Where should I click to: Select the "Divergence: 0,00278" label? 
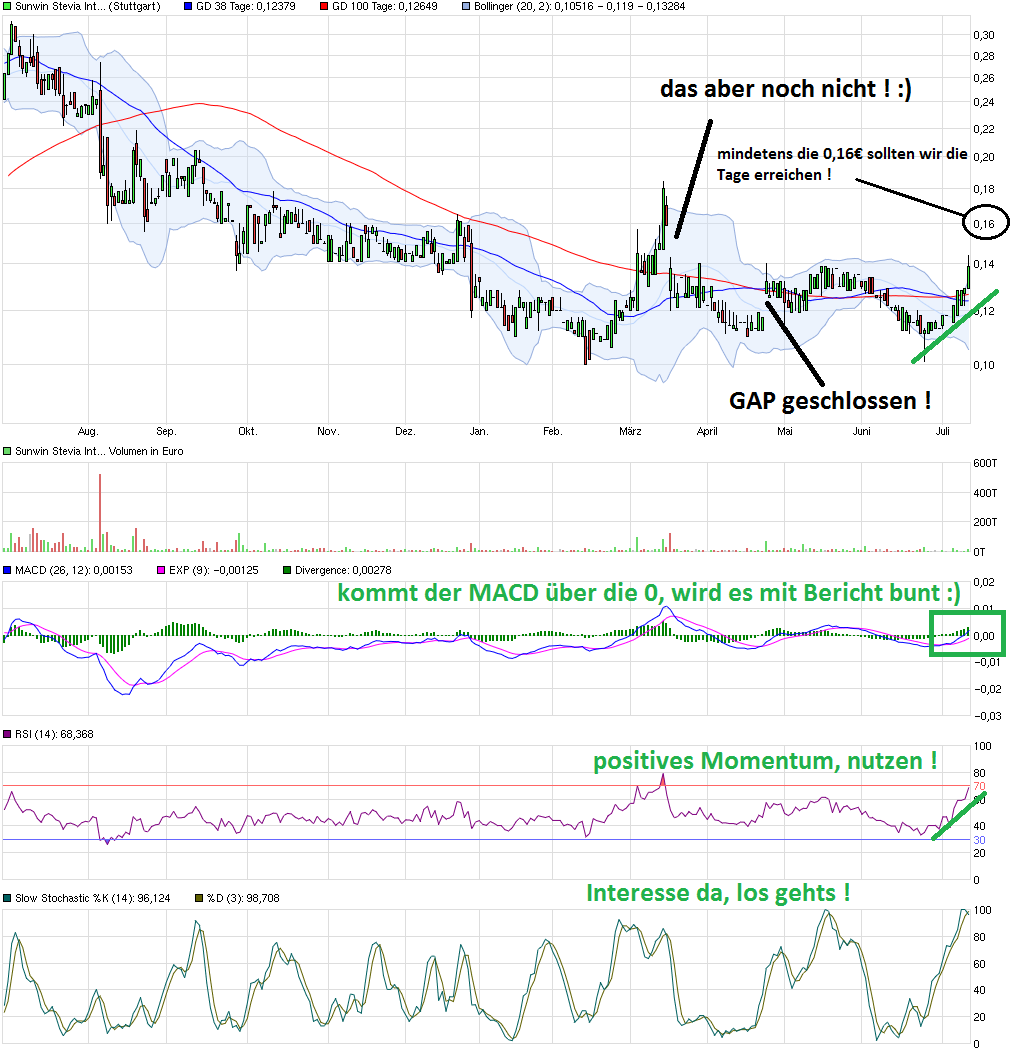343,570
